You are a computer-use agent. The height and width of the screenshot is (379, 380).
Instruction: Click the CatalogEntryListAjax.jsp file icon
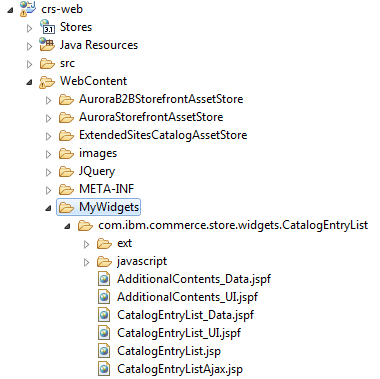coord(104,369)
